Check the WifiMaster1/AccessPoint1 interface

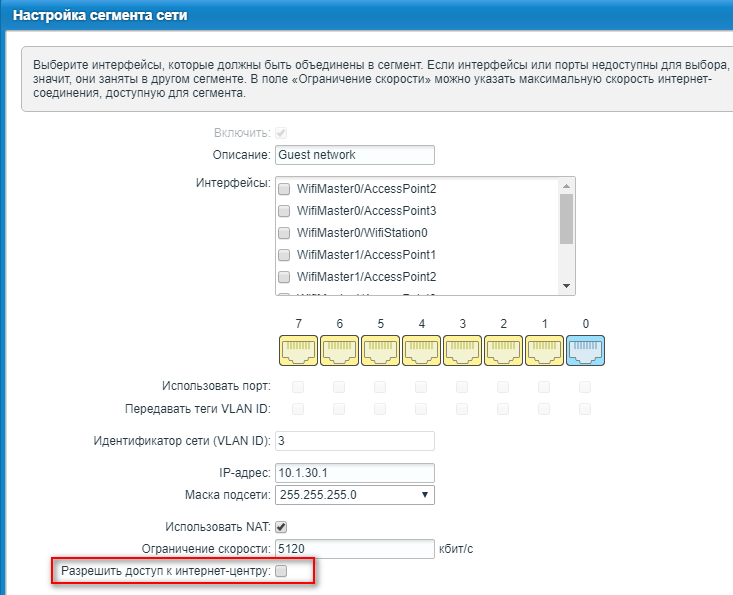point(285,255)
